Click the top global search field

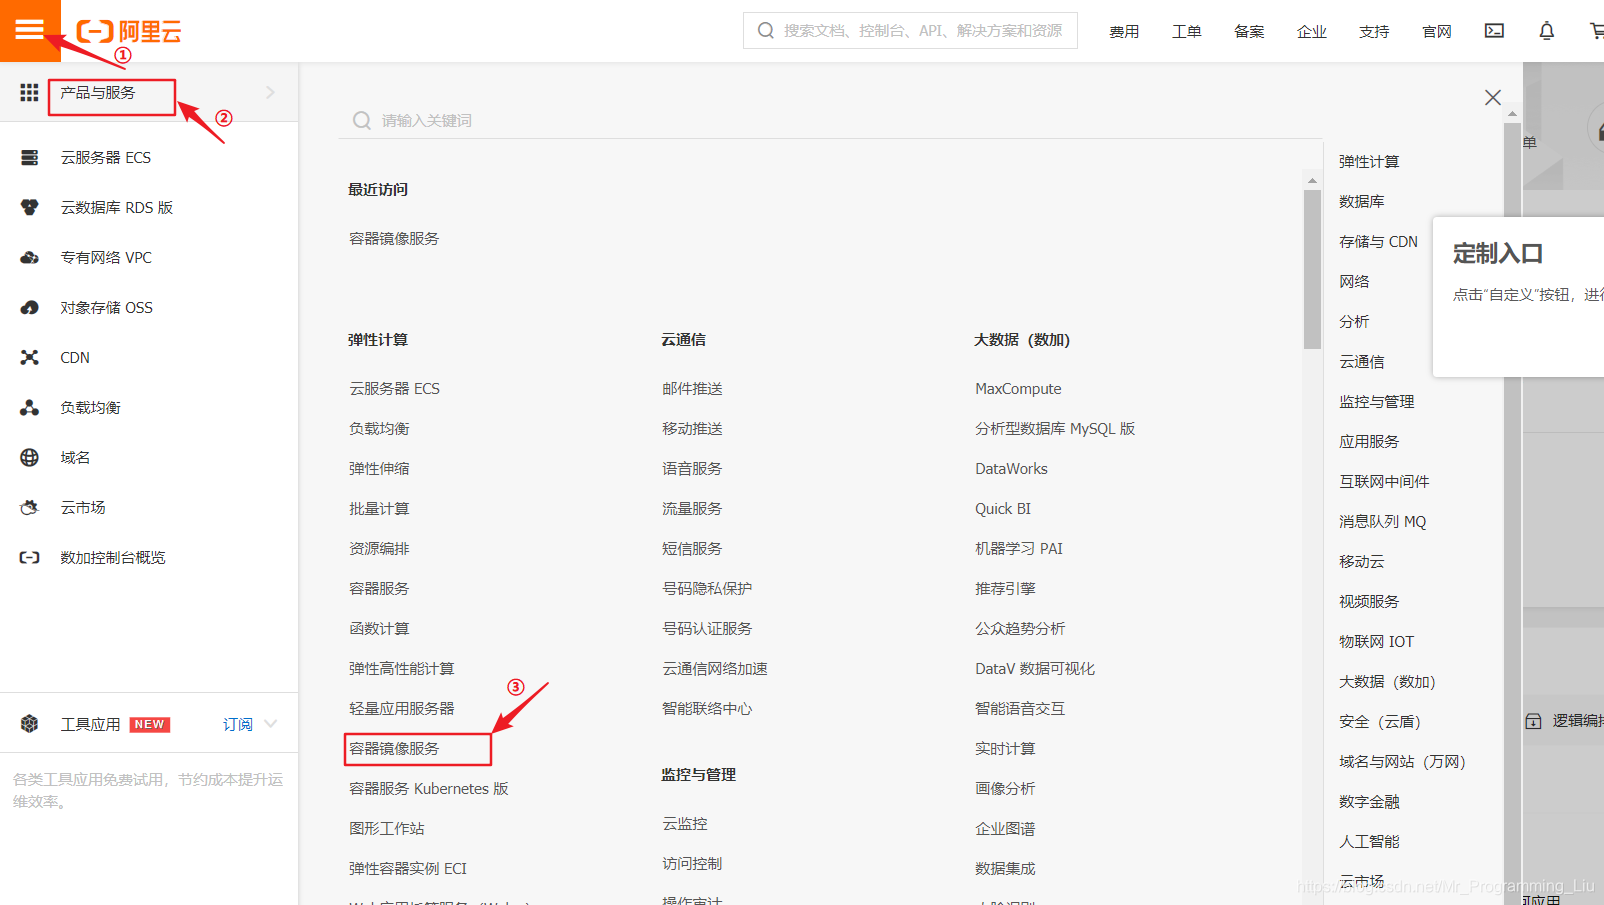pos(910,31)
